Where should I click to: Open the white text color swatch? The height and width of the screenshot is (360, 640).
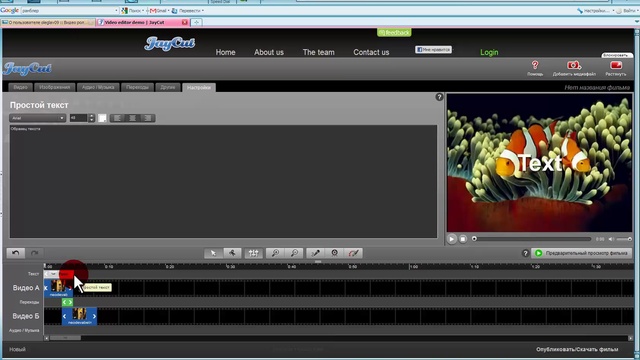[102, 118]
